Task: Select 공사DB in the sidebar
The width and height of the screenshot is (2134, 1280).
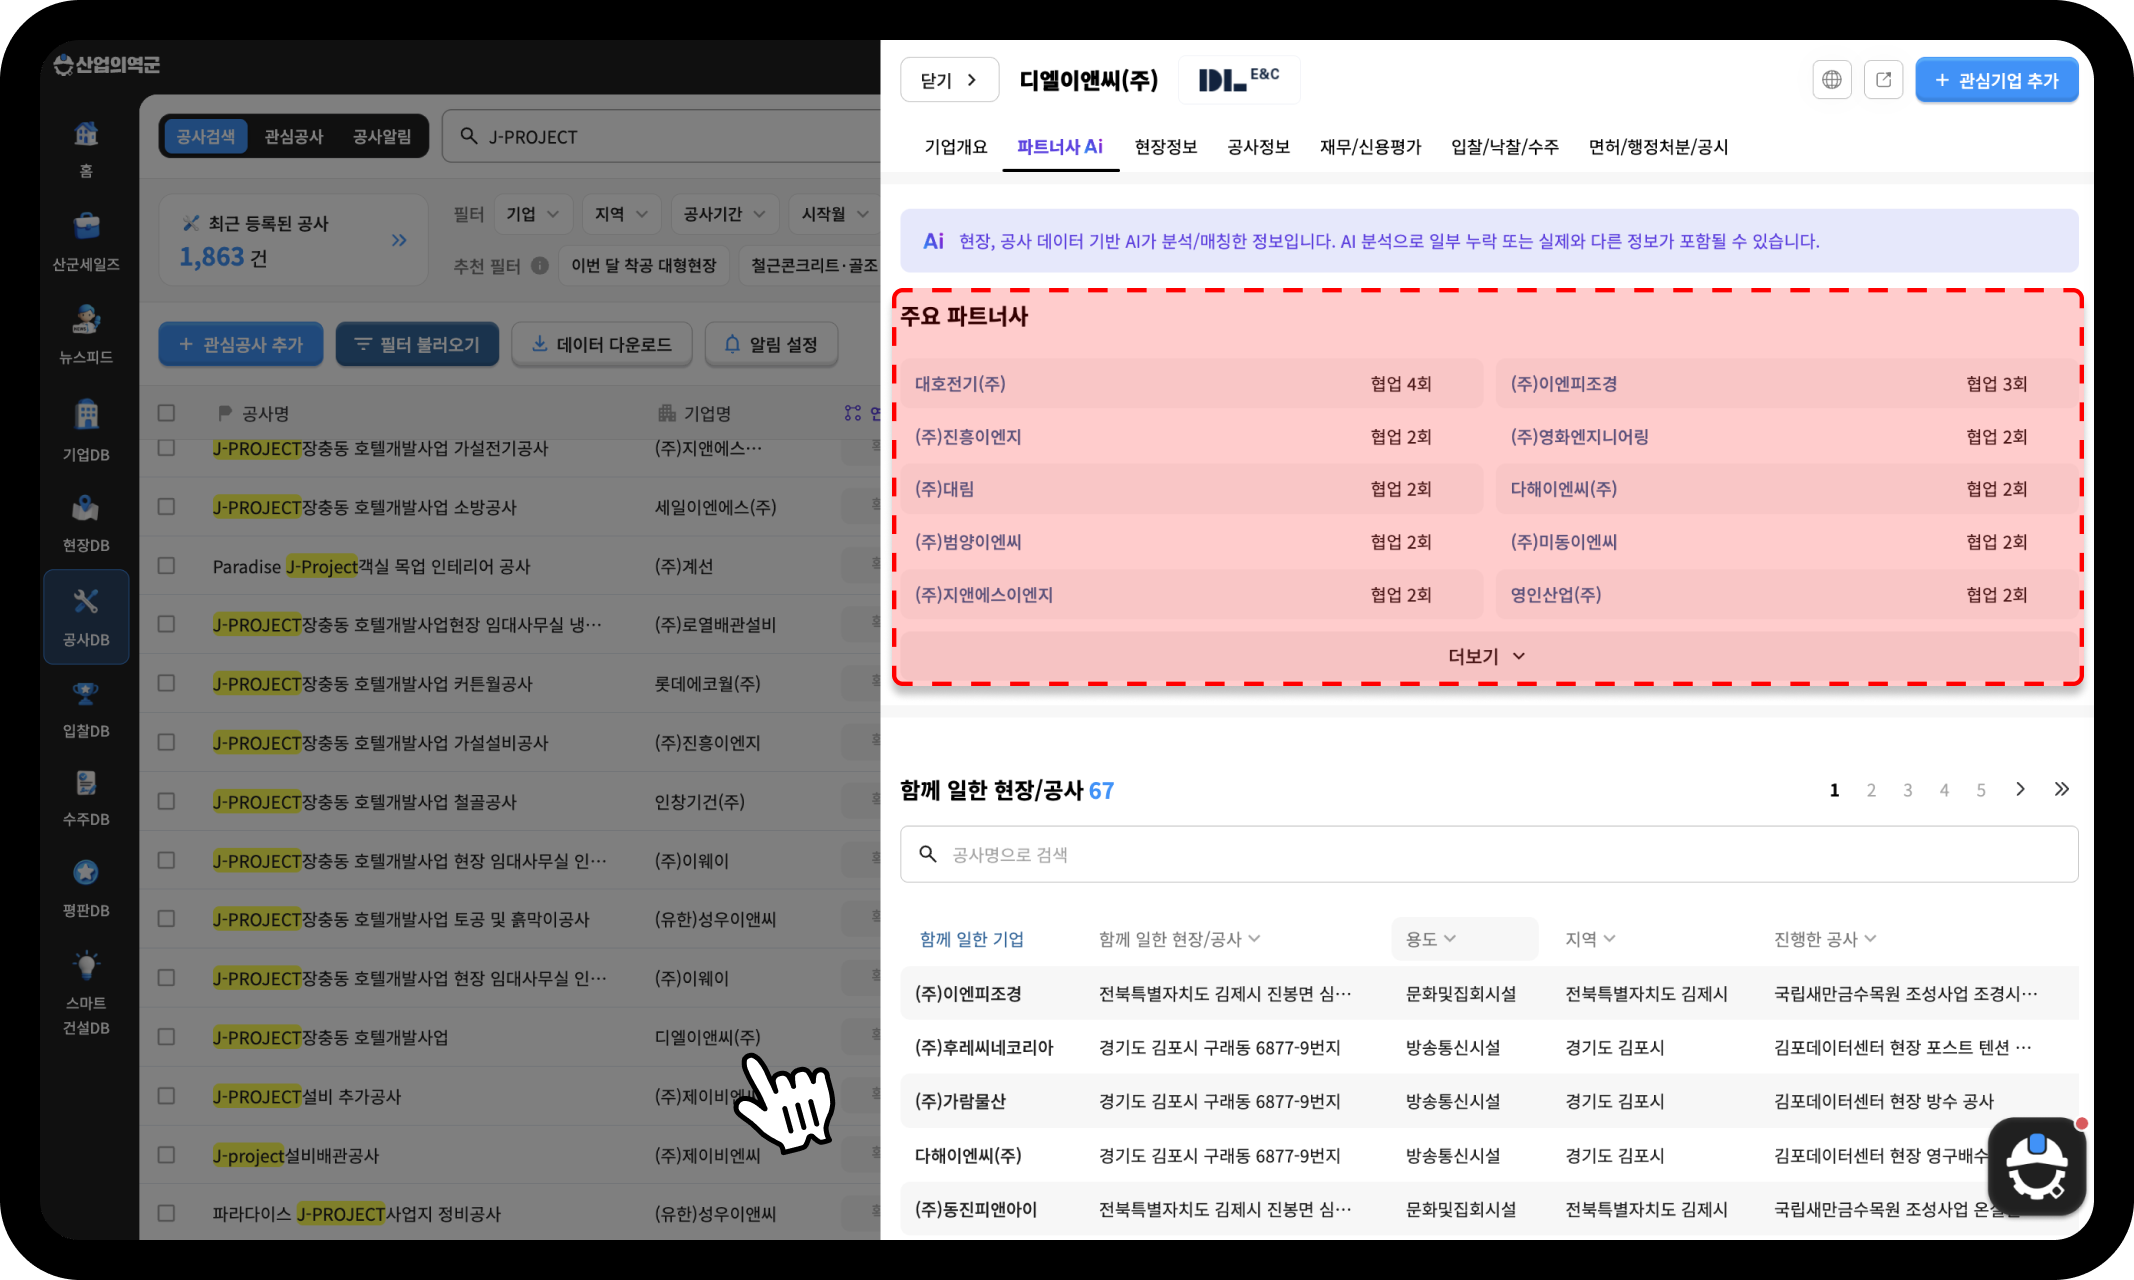Action: coord(86,616)
